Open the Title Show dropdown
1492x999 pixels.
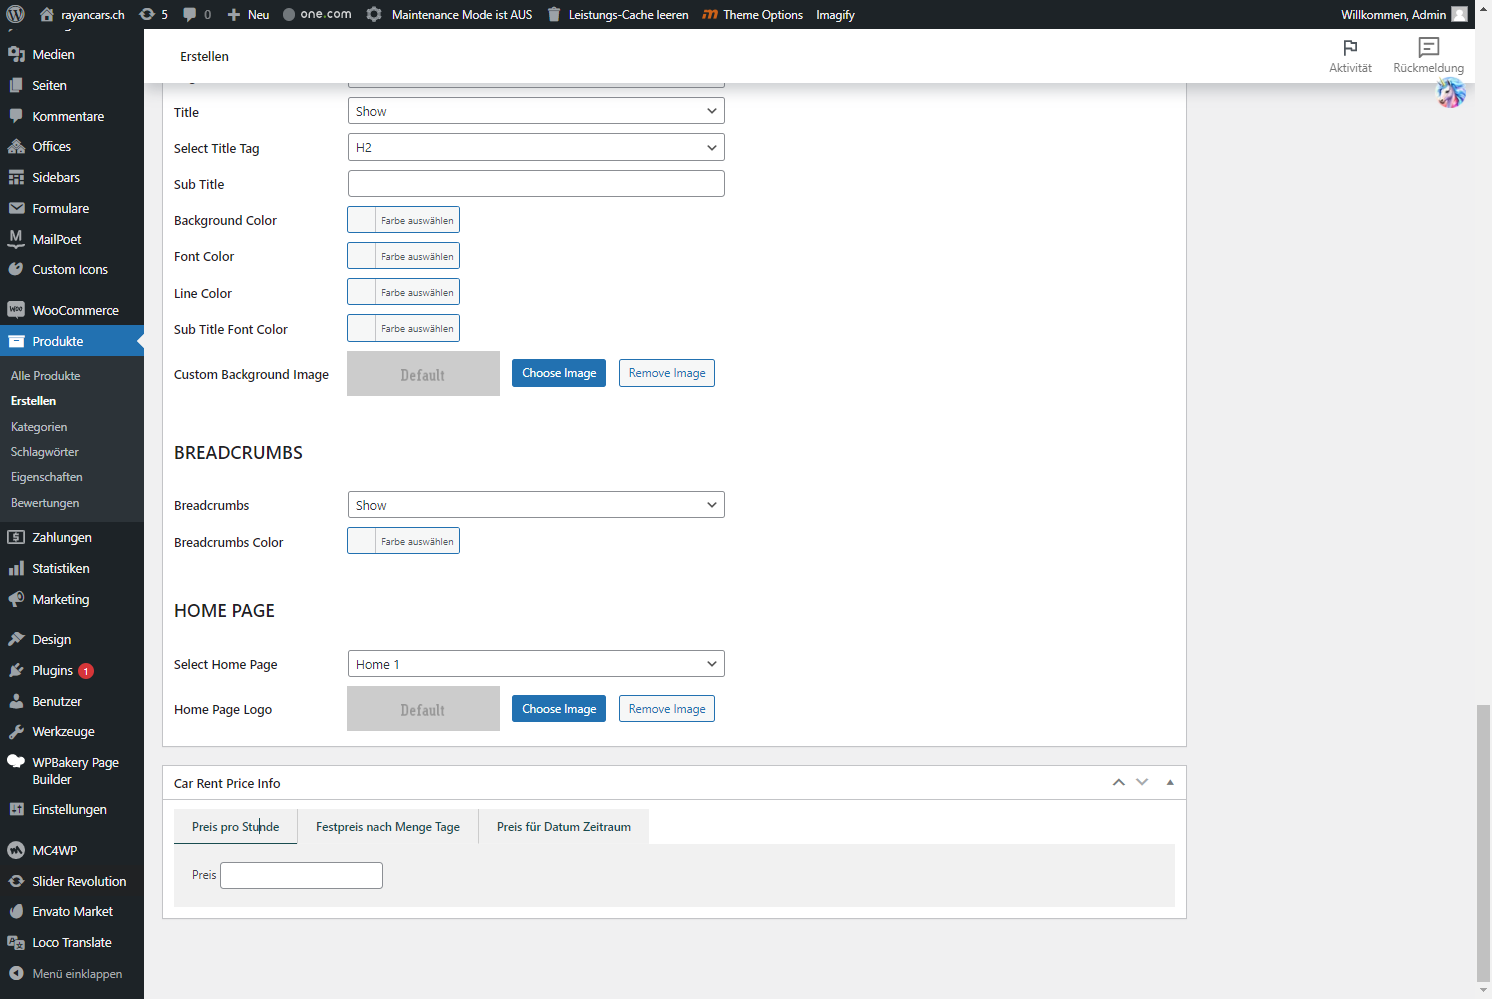pos(536,111)
